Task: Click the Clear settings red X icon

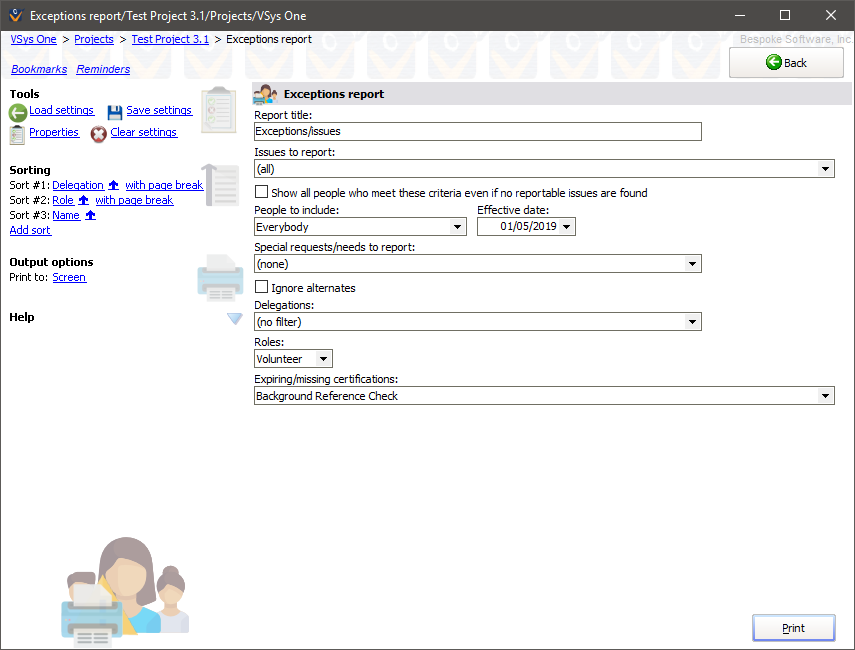Action: pos(97,132)
